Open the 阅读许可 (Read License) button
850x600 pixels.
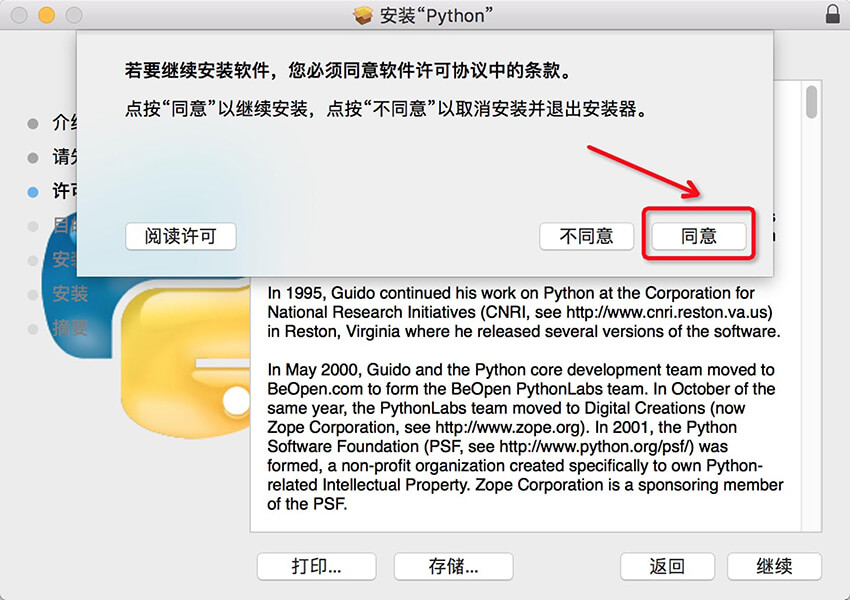click(181, 236)
